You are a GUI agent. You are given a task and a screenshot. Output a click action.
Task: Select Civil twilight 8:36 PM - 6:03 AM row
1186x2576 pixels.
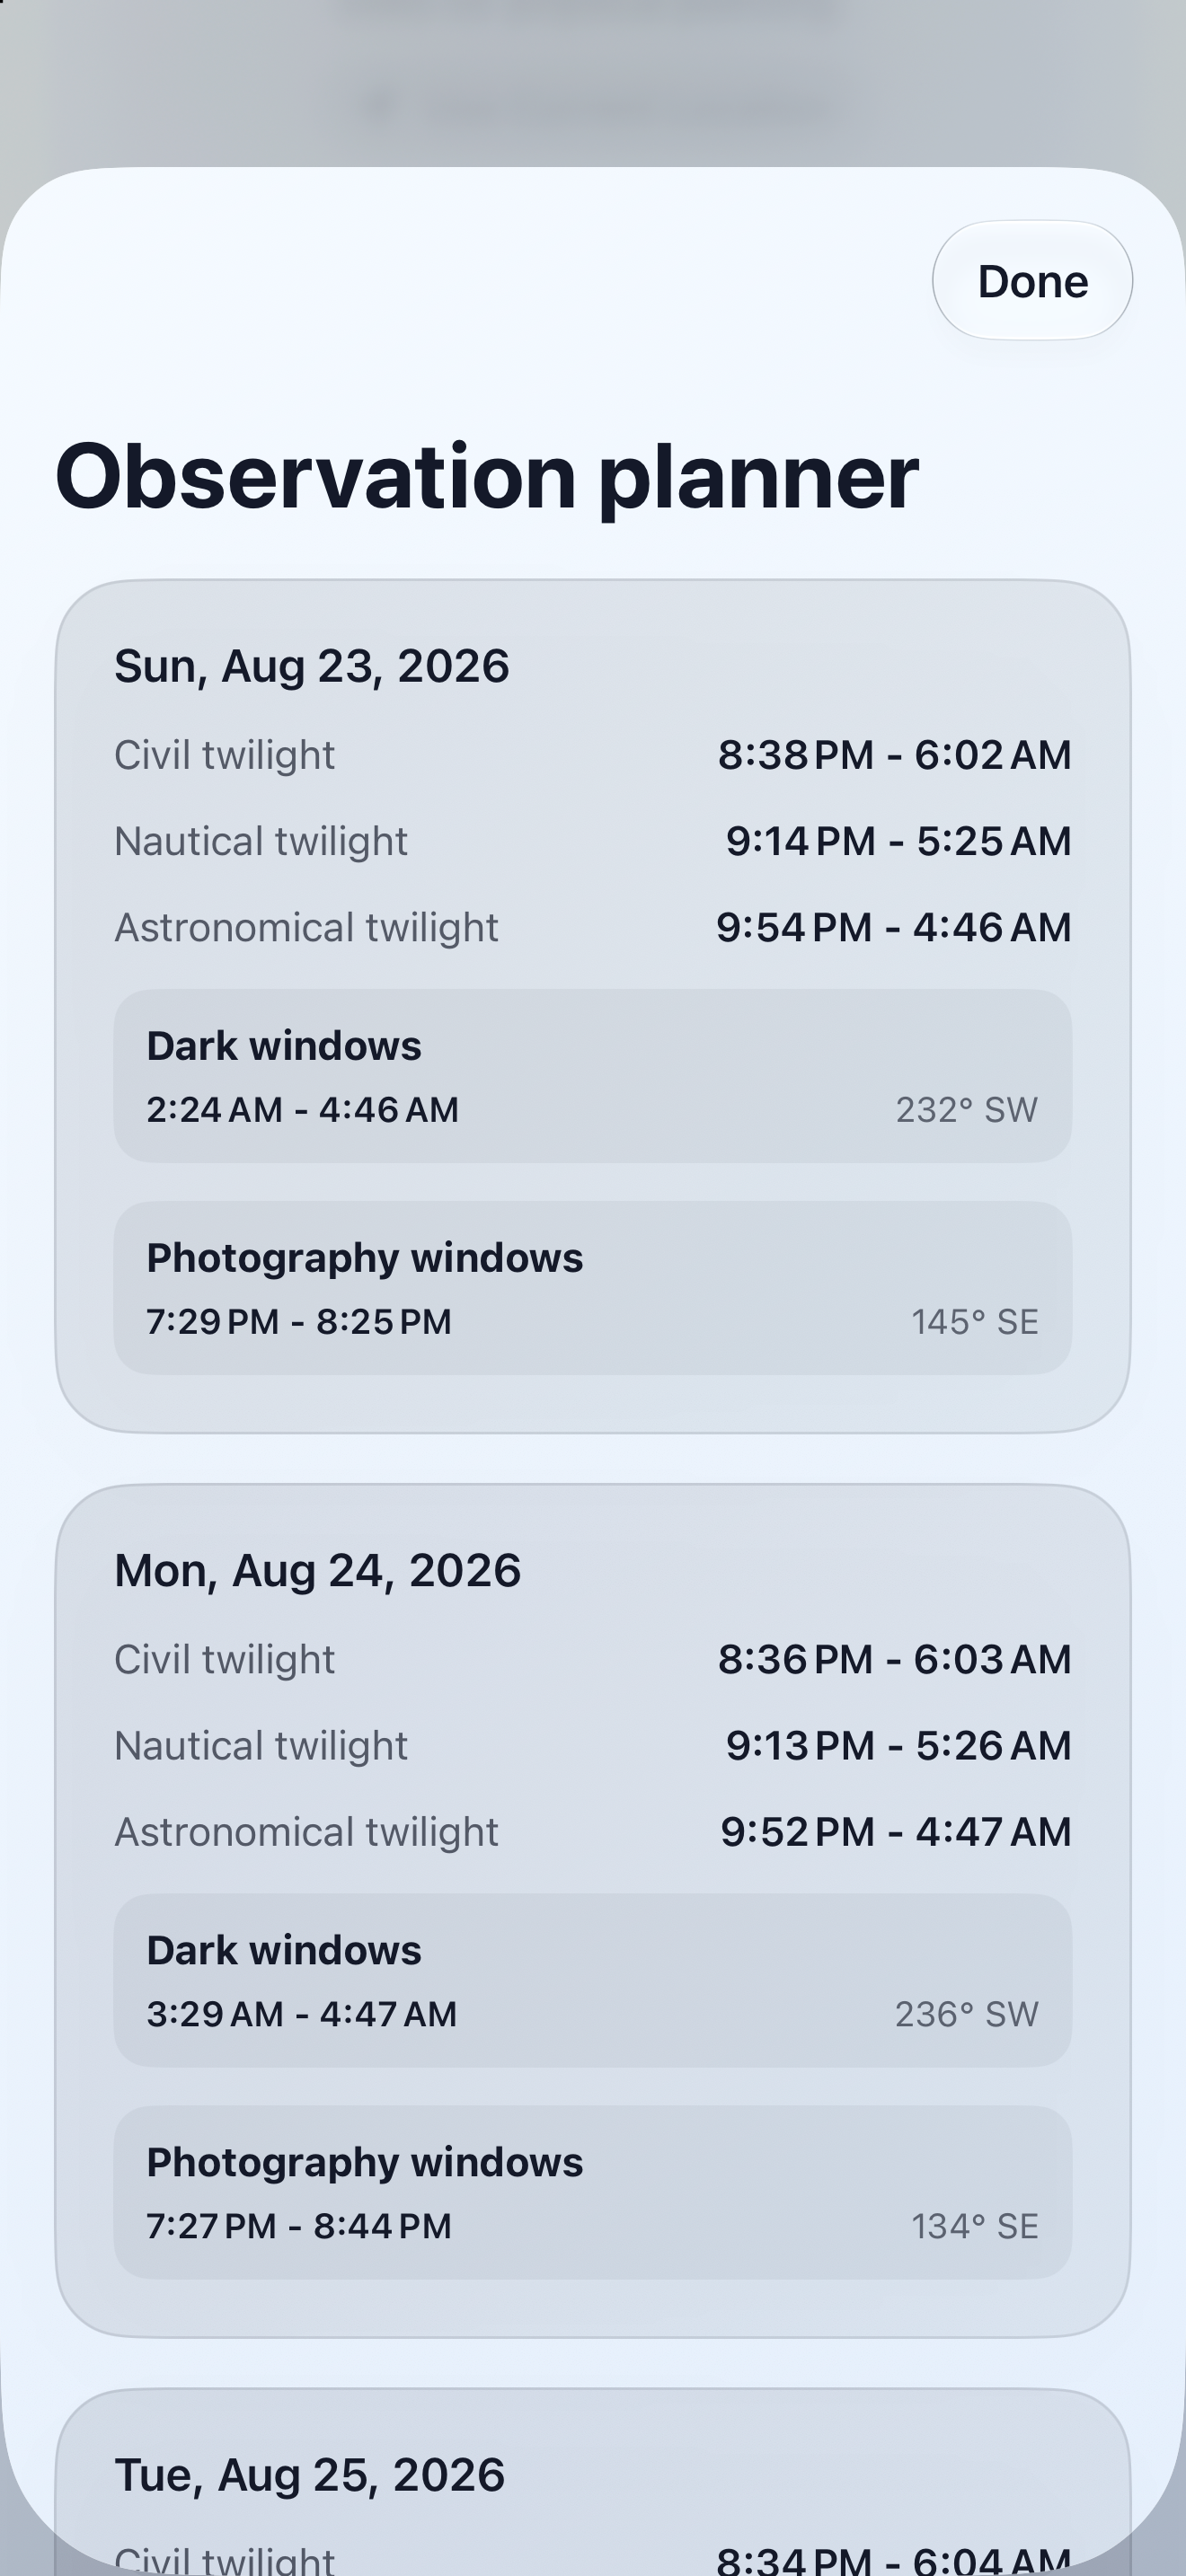(593, 1659)
